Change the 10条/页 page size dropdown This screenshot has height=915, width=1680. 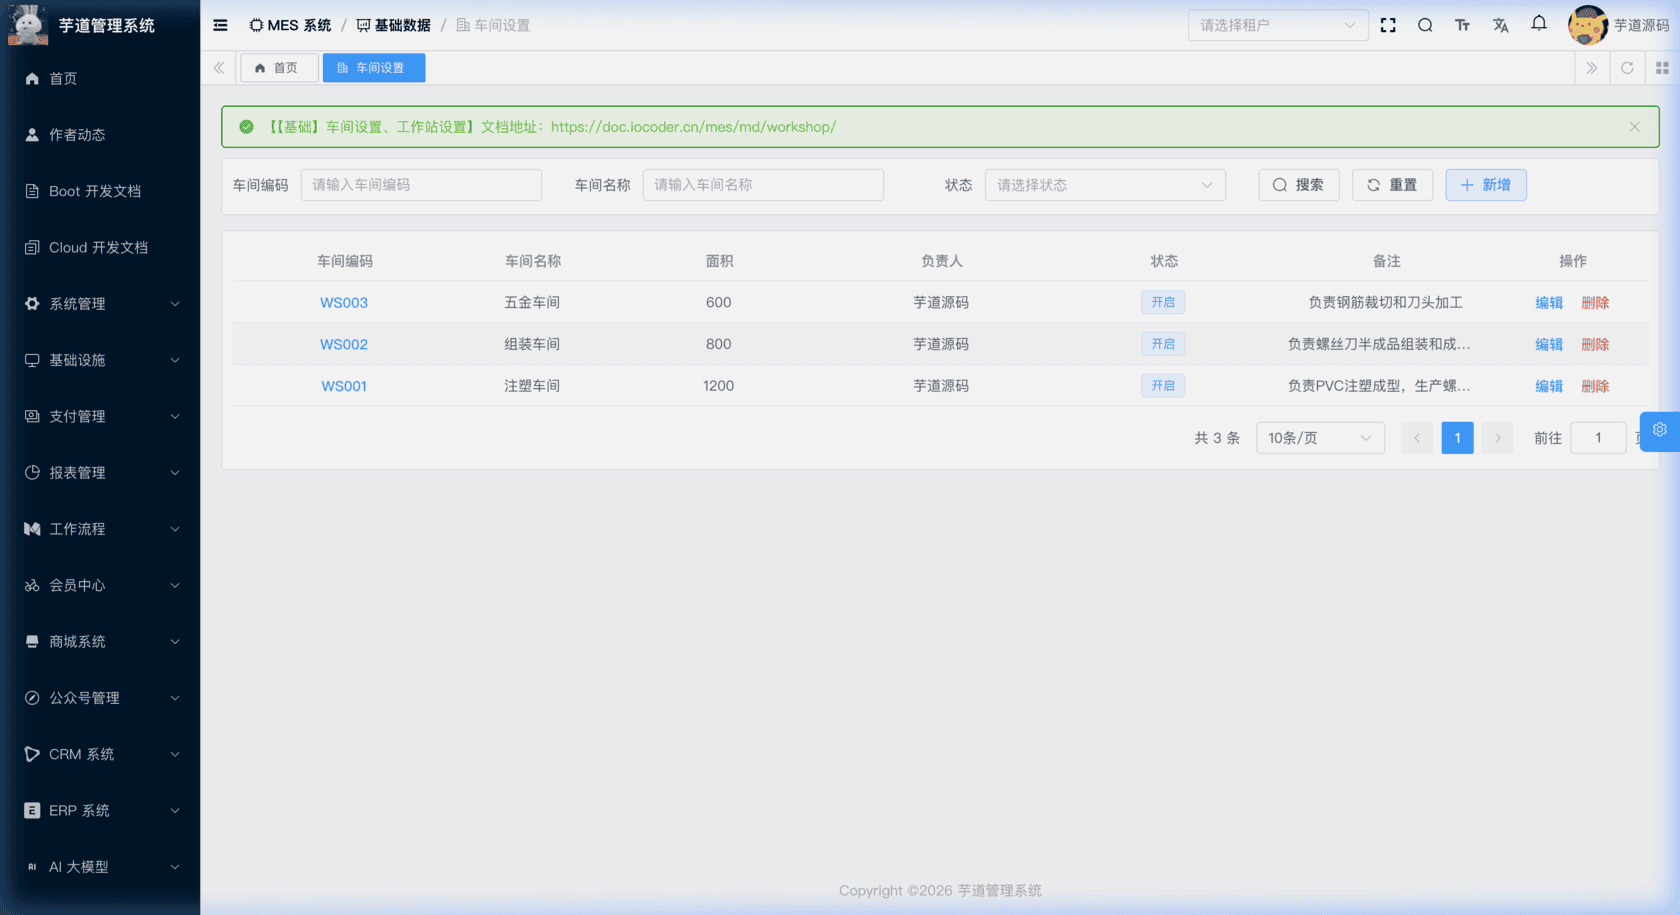pyautogui.click(x=1319, y=438)
